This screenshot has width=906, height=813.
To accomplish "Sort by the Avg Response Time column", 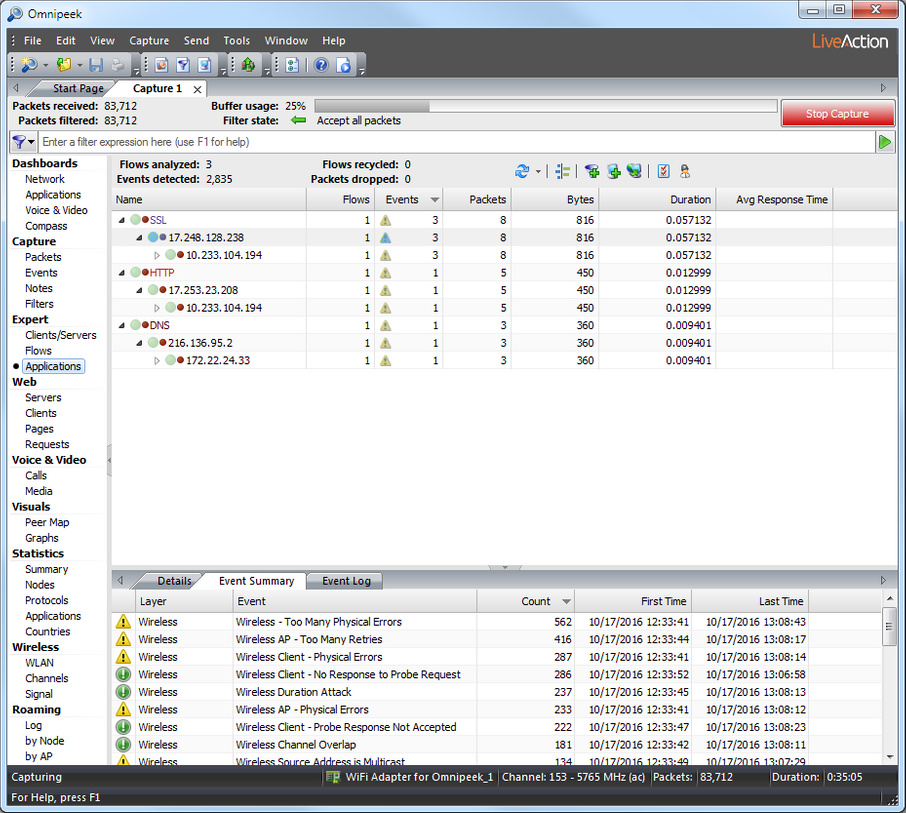I will coord(774,199).
